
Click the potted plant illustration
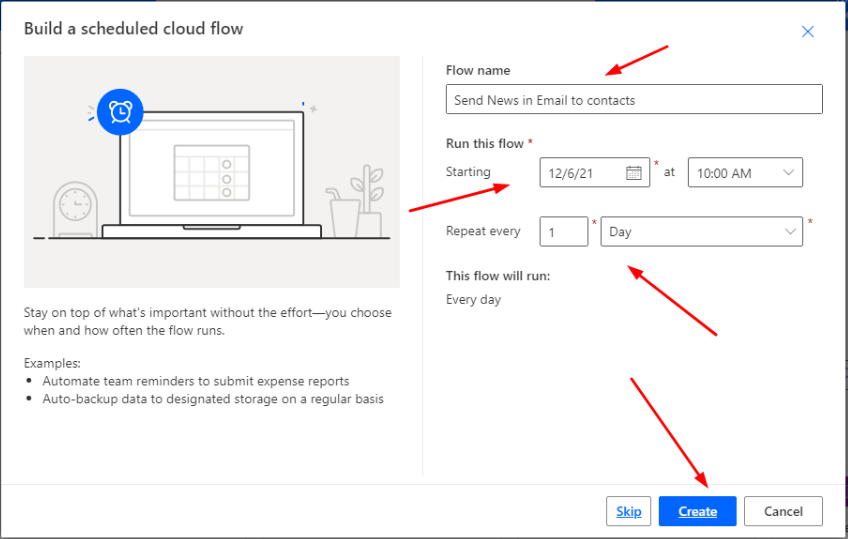[x=370, y=202]
